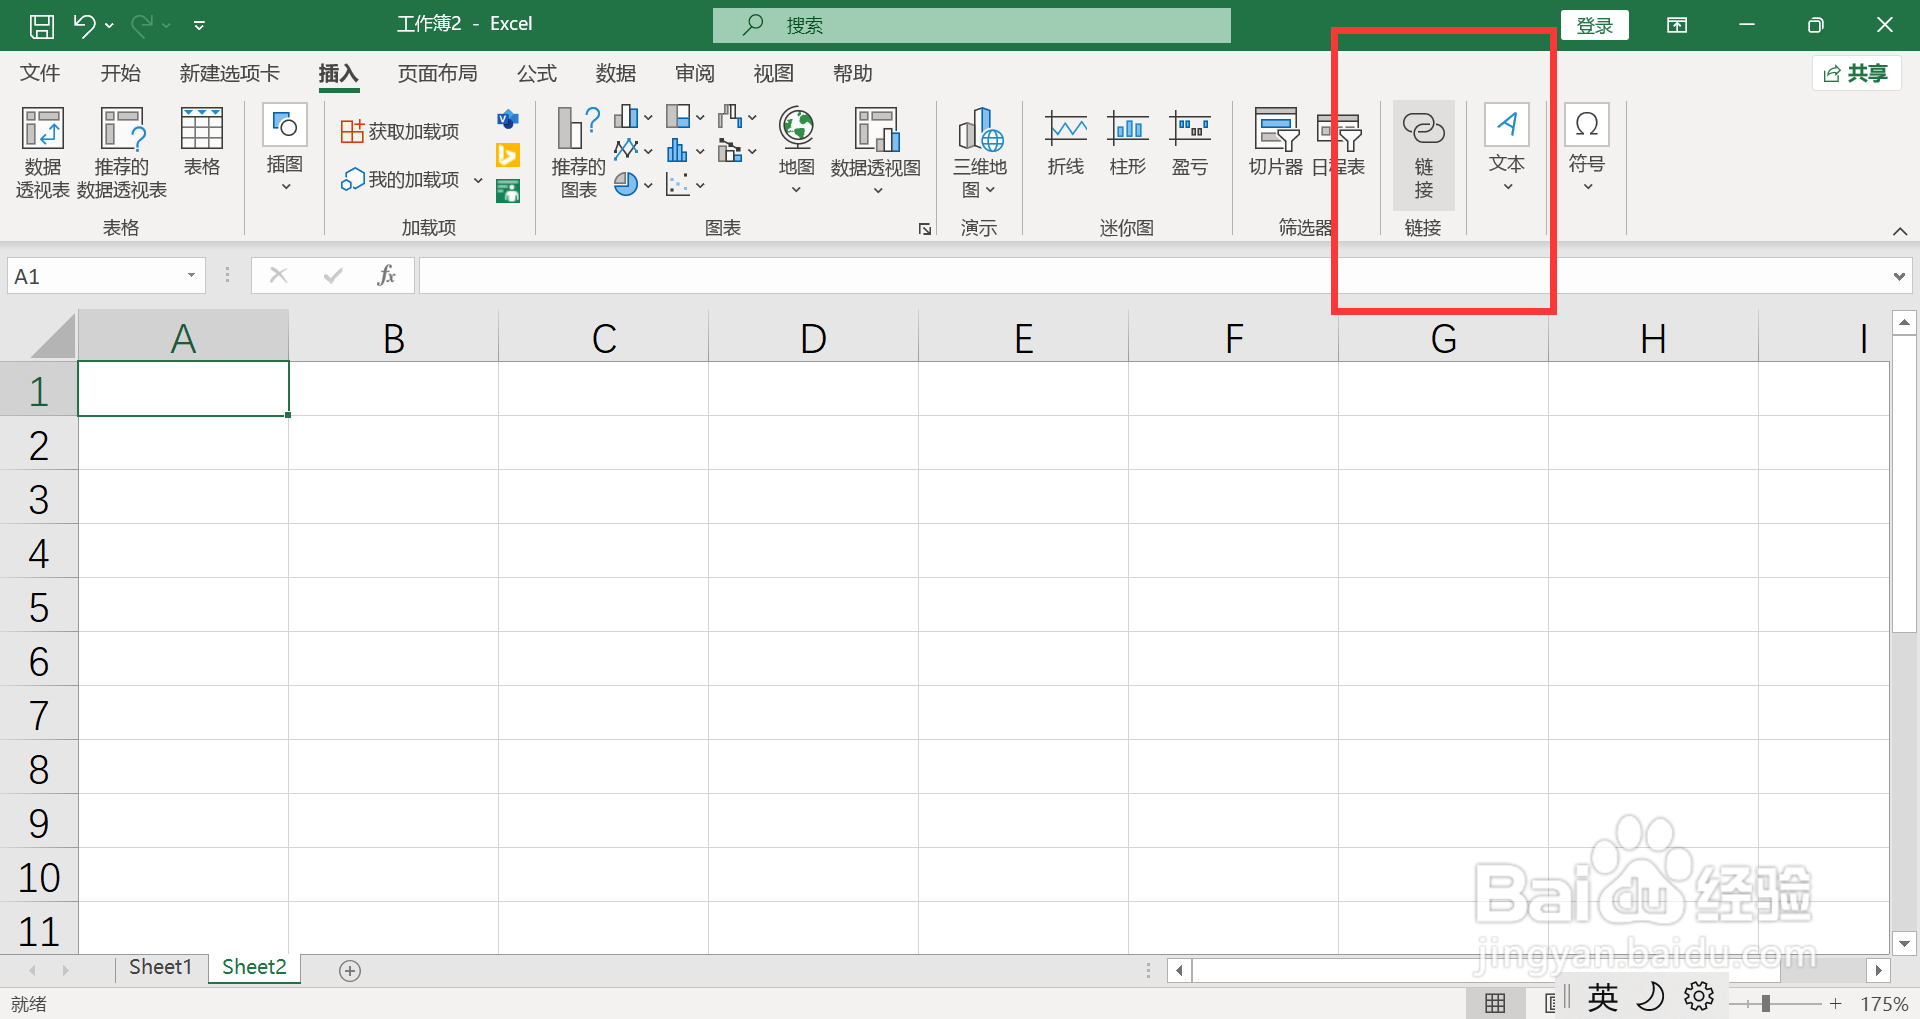This screenshot has width=1920, height=1019.
Task: Click the Login (登录) button
Action: pyautogui.click(x=1595, y=26)
